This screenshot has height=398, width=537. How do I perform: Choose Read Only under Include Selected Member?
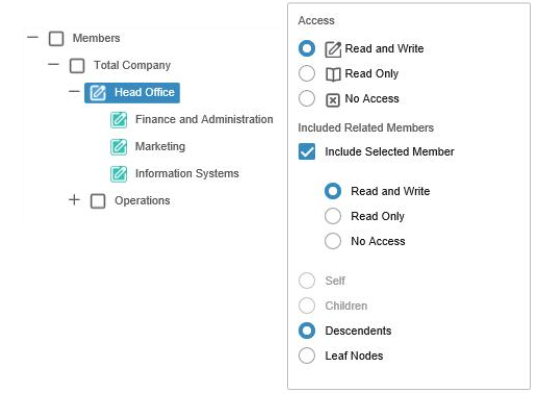[333, 216]
